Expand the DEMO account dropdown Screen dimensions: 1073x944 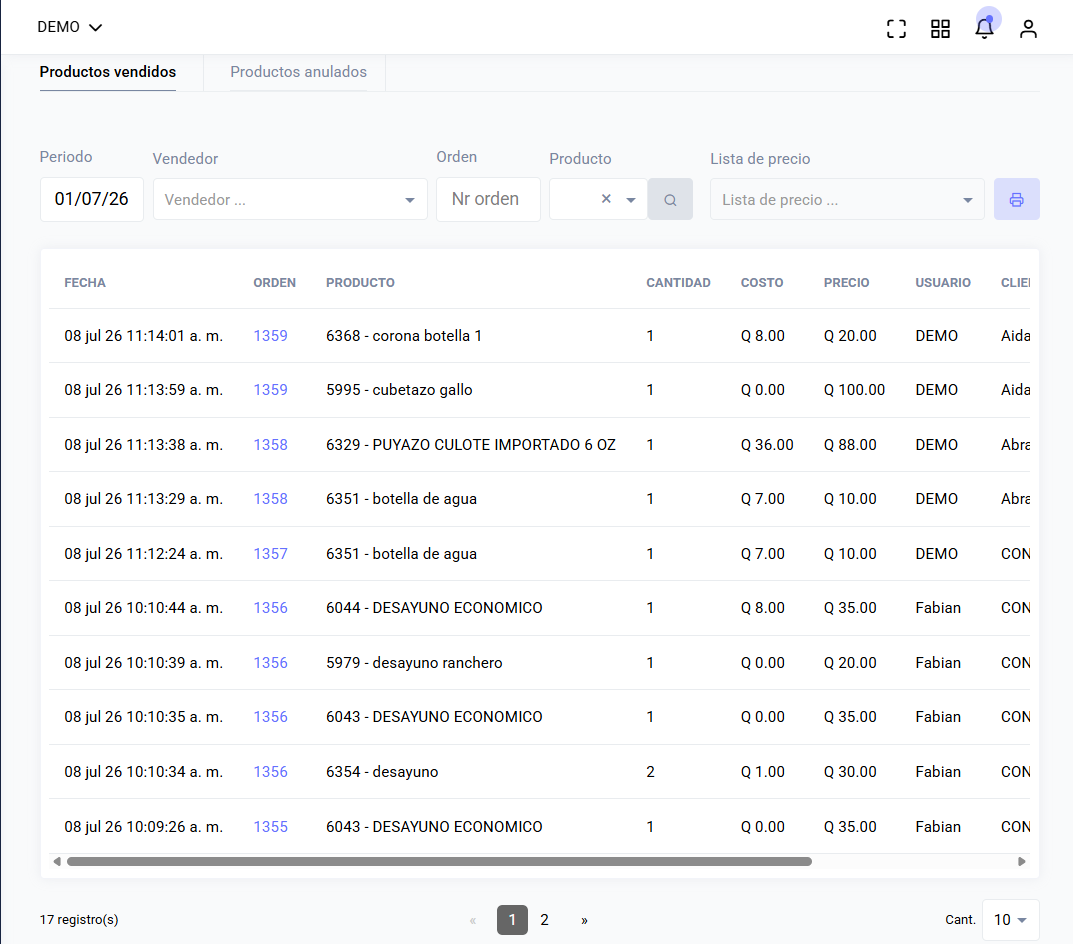click(69, 27)
